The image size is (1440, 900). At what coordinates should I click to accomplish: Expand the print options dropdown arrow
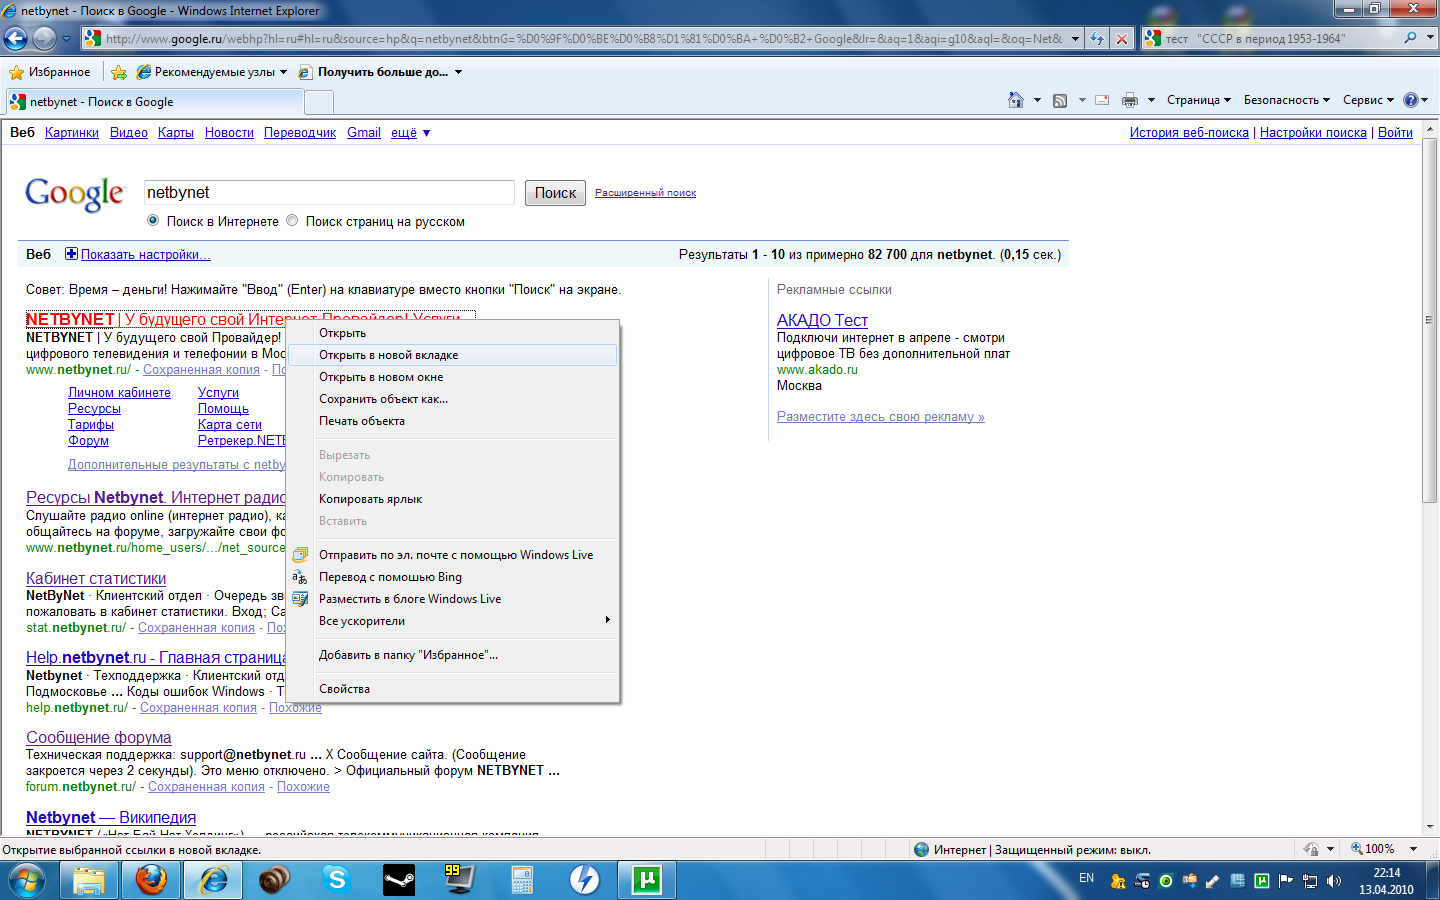click(1151, 100)
